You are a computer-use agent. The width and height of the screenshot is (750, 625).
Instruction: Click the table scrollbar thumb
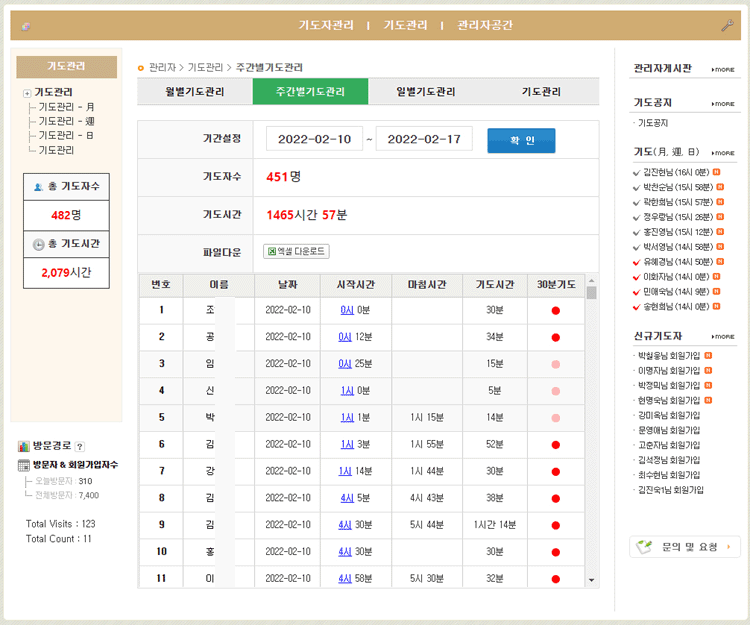tap(592, 293)
